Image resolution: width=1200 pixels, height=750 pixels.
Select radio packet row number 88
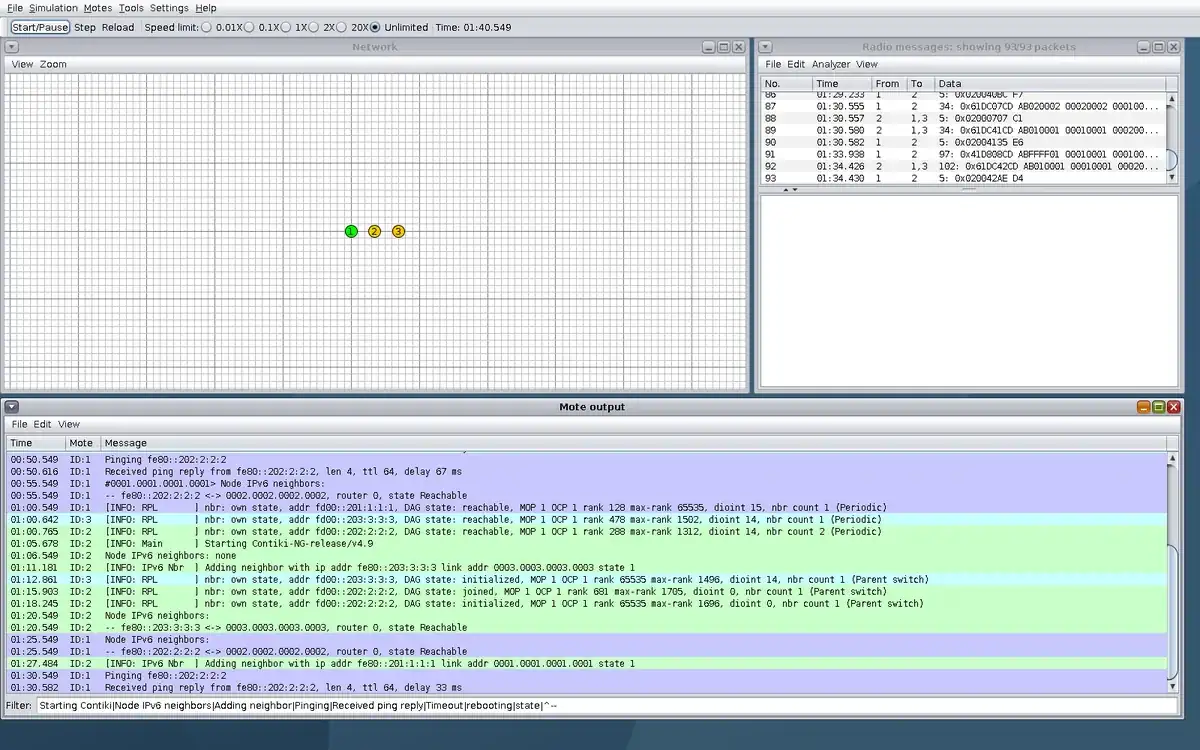[963, 118]
